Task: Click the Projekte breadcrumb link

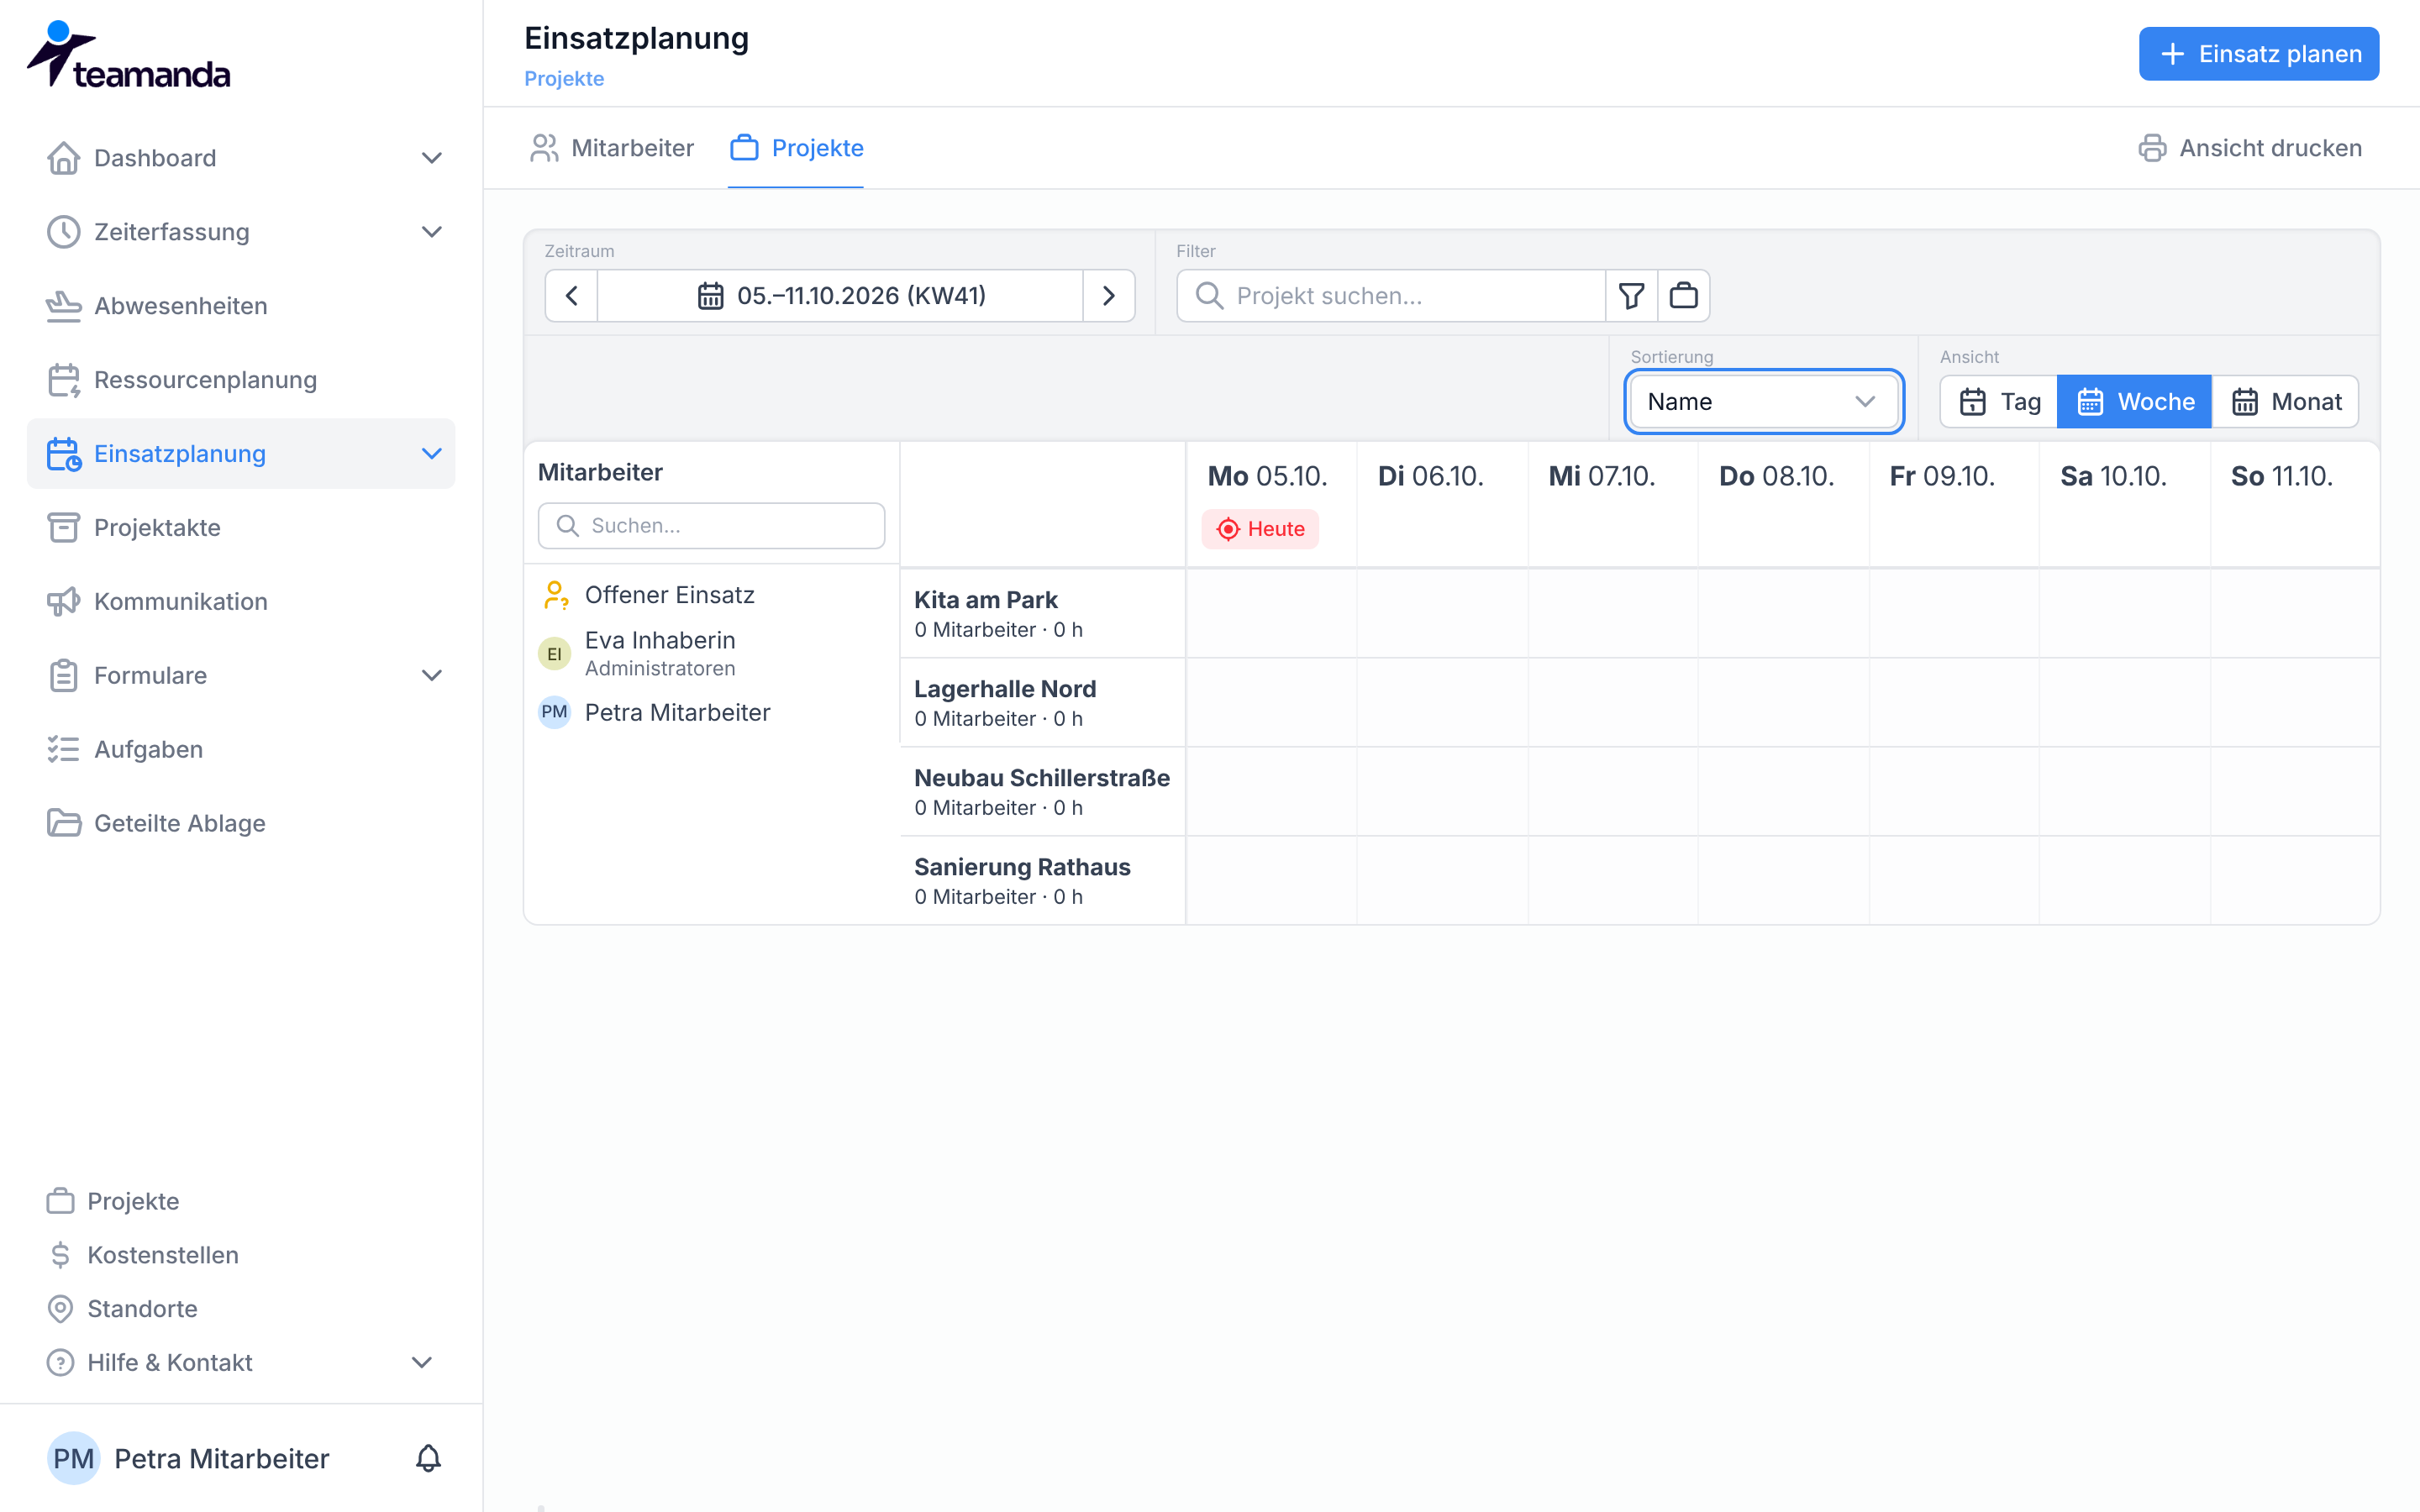Action: [x=564, y=79]
